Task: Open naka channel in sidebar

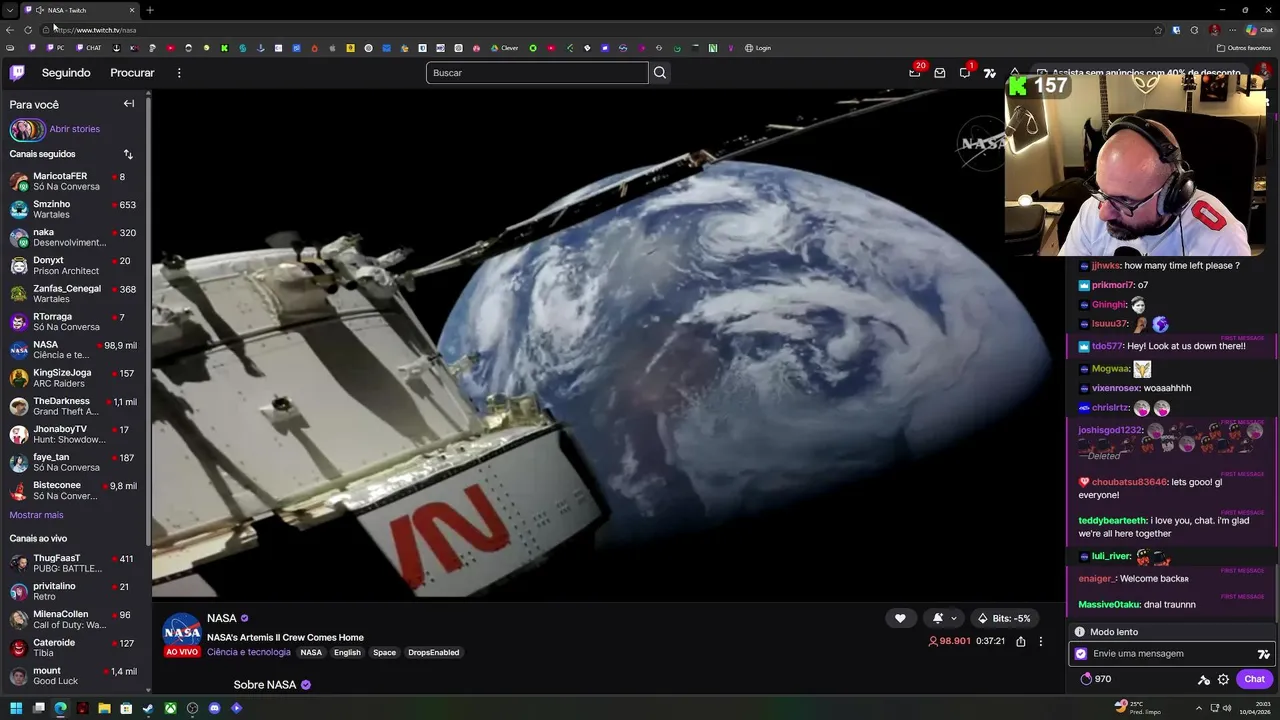Action: pyautogui.click(x=75, y=237)
